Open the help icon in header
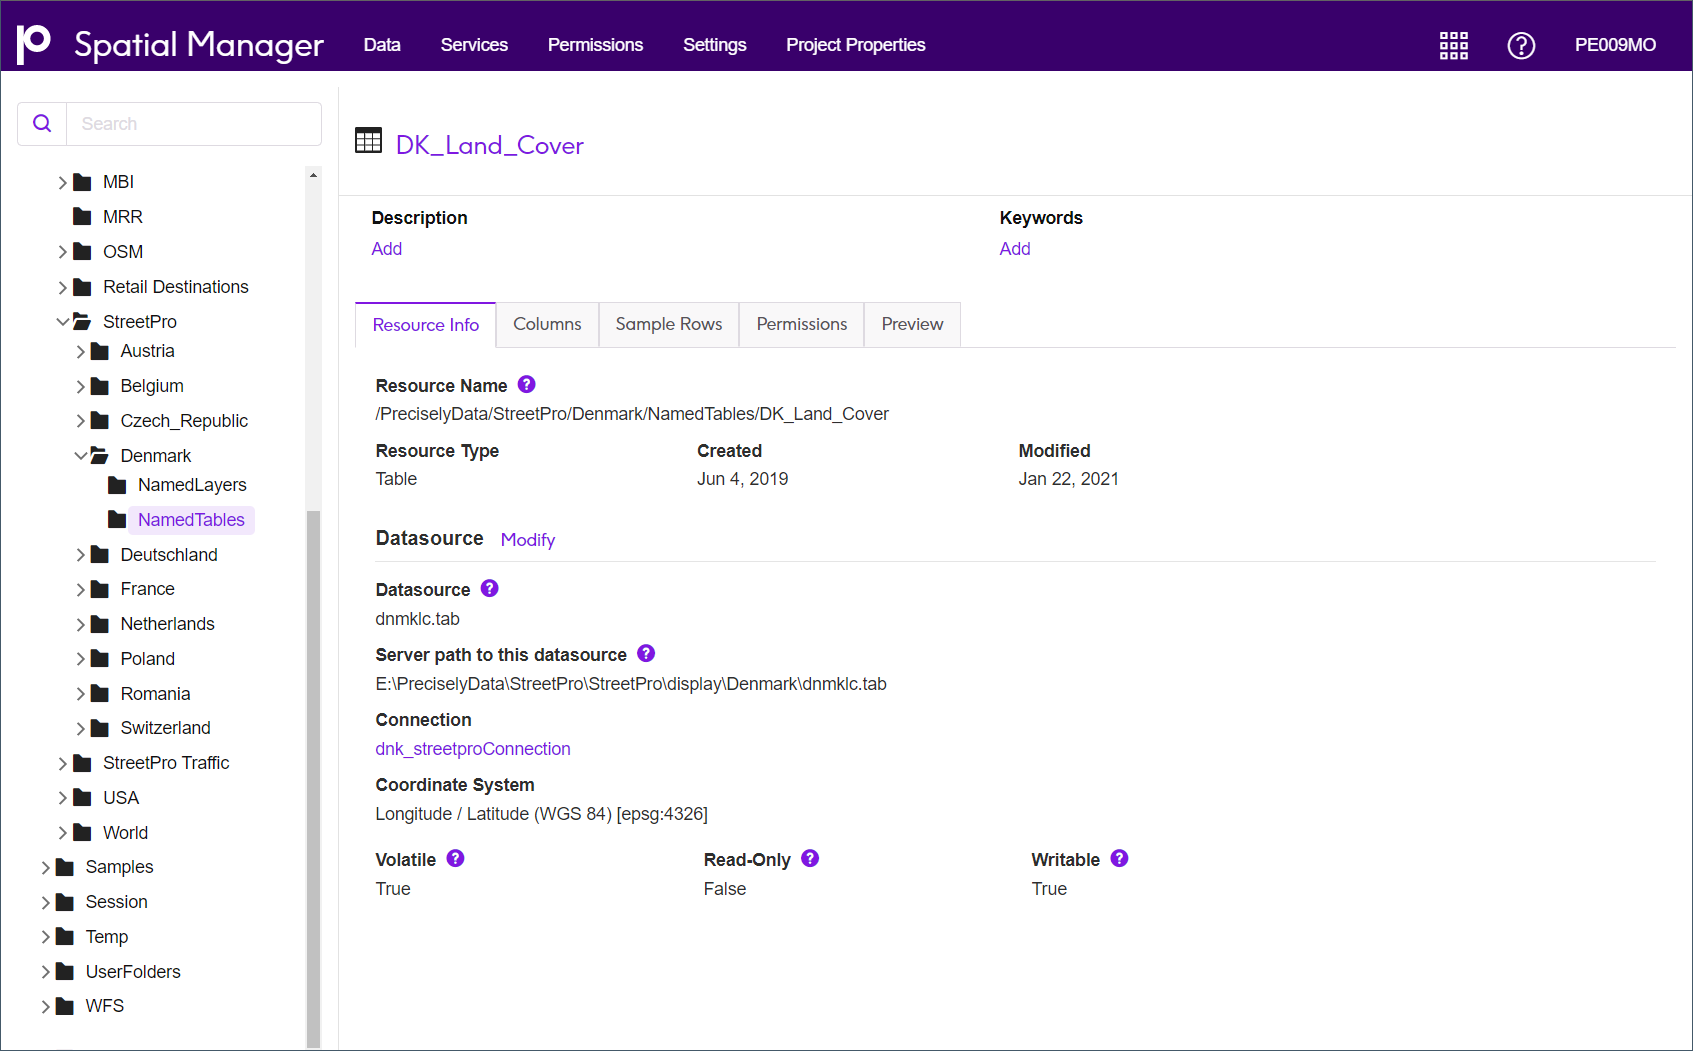 coord(1521,45)
